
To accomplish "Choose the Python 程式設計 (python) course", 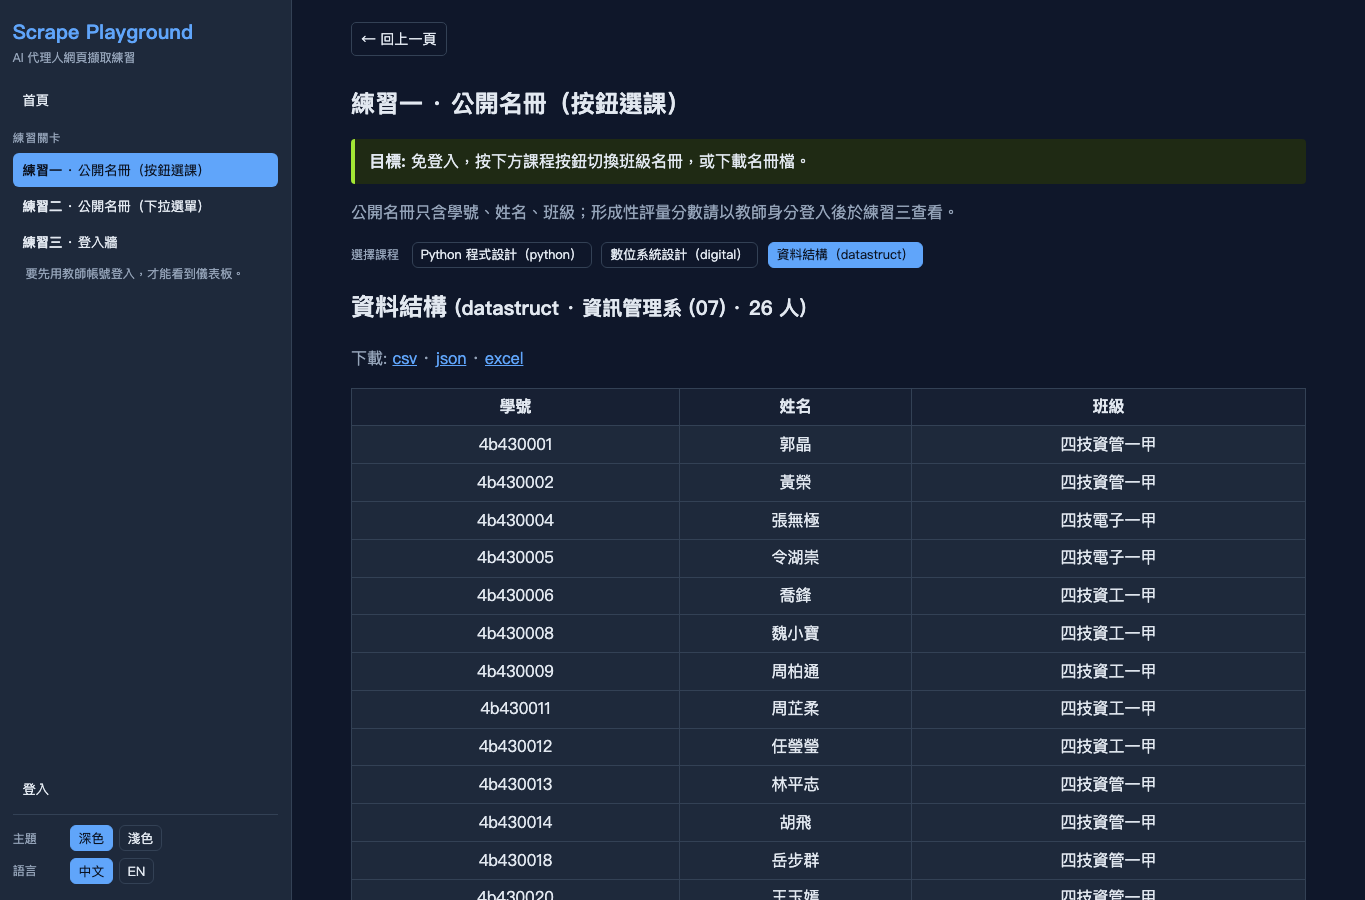I will [502, 255].
